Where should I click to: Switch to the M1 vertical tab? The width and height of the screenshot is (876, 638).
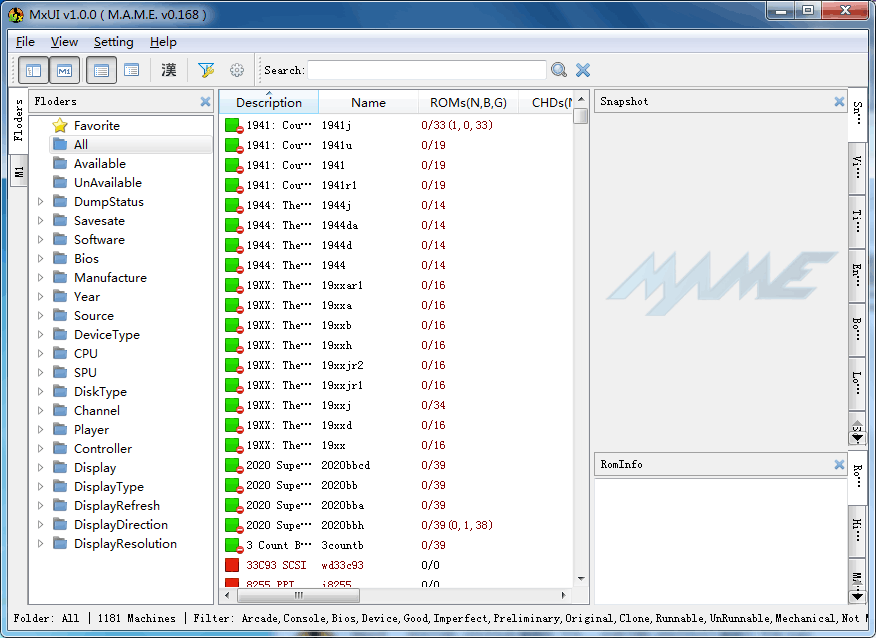(18, 170)
